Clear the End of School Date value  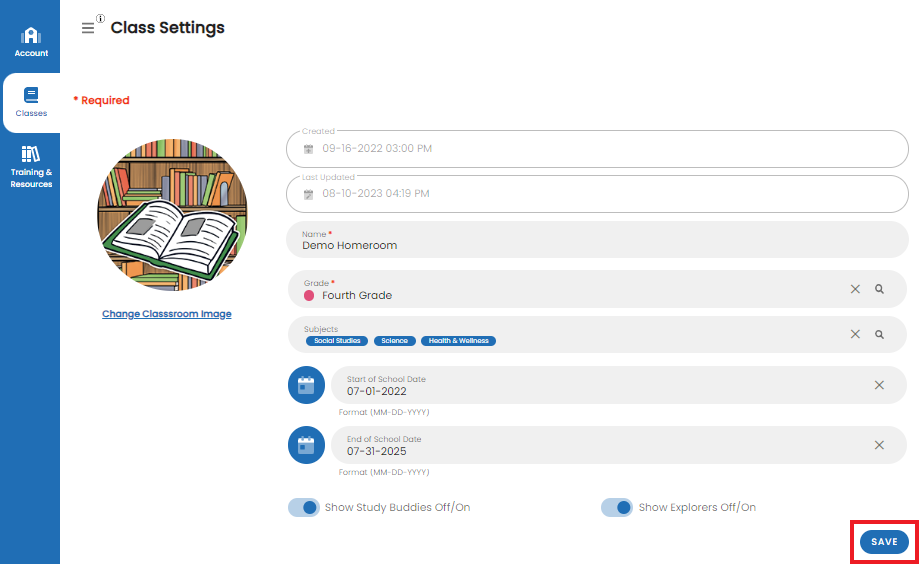[x=879, y=445]
